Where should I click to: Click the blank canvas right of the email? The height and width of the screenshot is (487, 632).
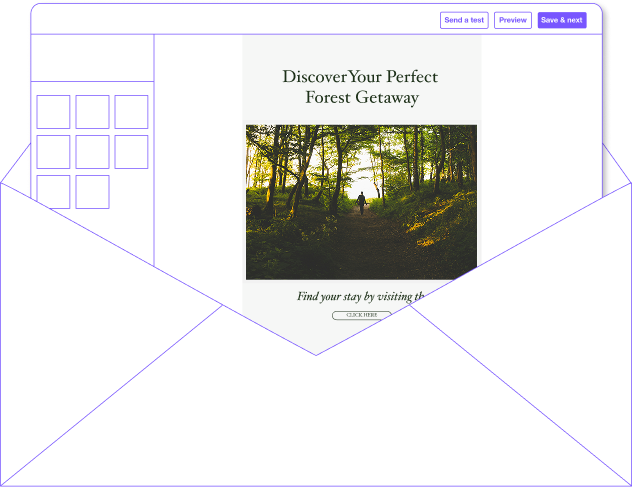(540, 100)
